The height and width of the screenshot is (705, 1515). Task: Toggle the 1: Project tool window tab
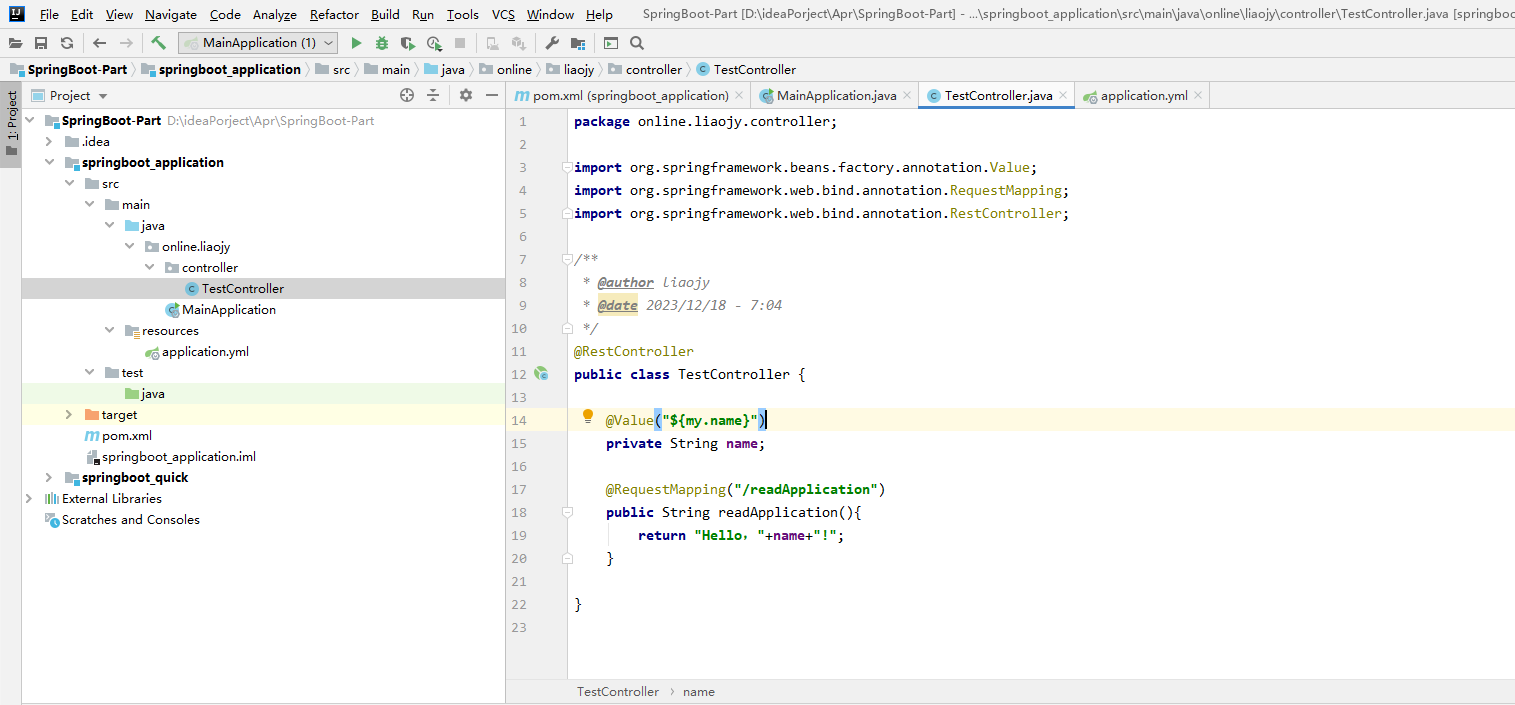pyautogui.click(x=11, y=125)
